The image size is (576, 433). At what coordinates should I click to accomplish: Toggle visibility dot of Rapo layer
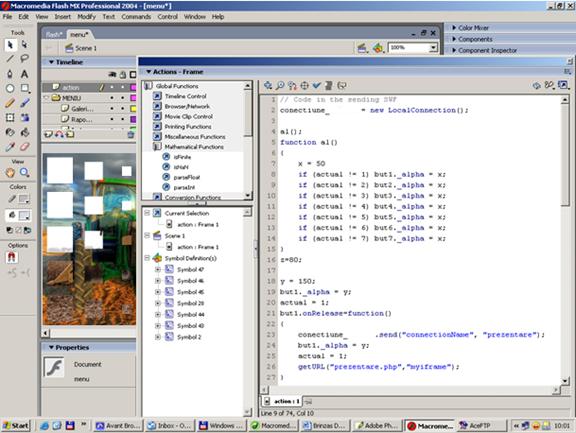click(x=112, y=119)
